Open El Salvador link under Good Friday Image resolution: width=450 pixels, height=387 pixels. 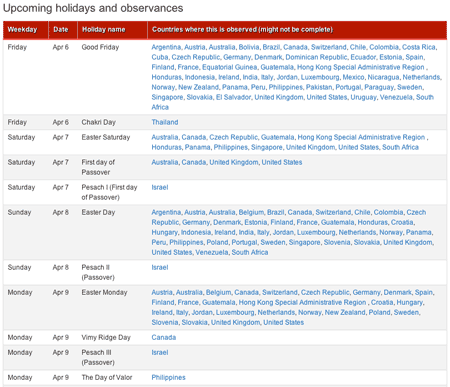coord(233,97)
